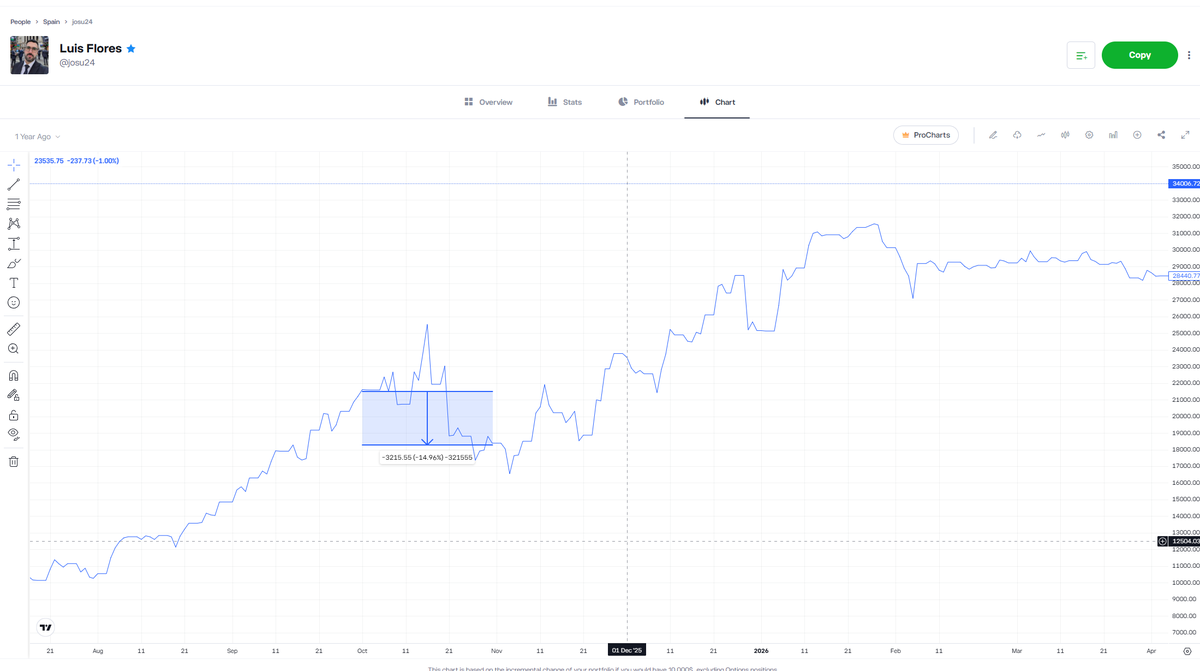Click the add to watchlist icon button
The width and height of the screenshot is (1200, 671).
[1081, 55]
